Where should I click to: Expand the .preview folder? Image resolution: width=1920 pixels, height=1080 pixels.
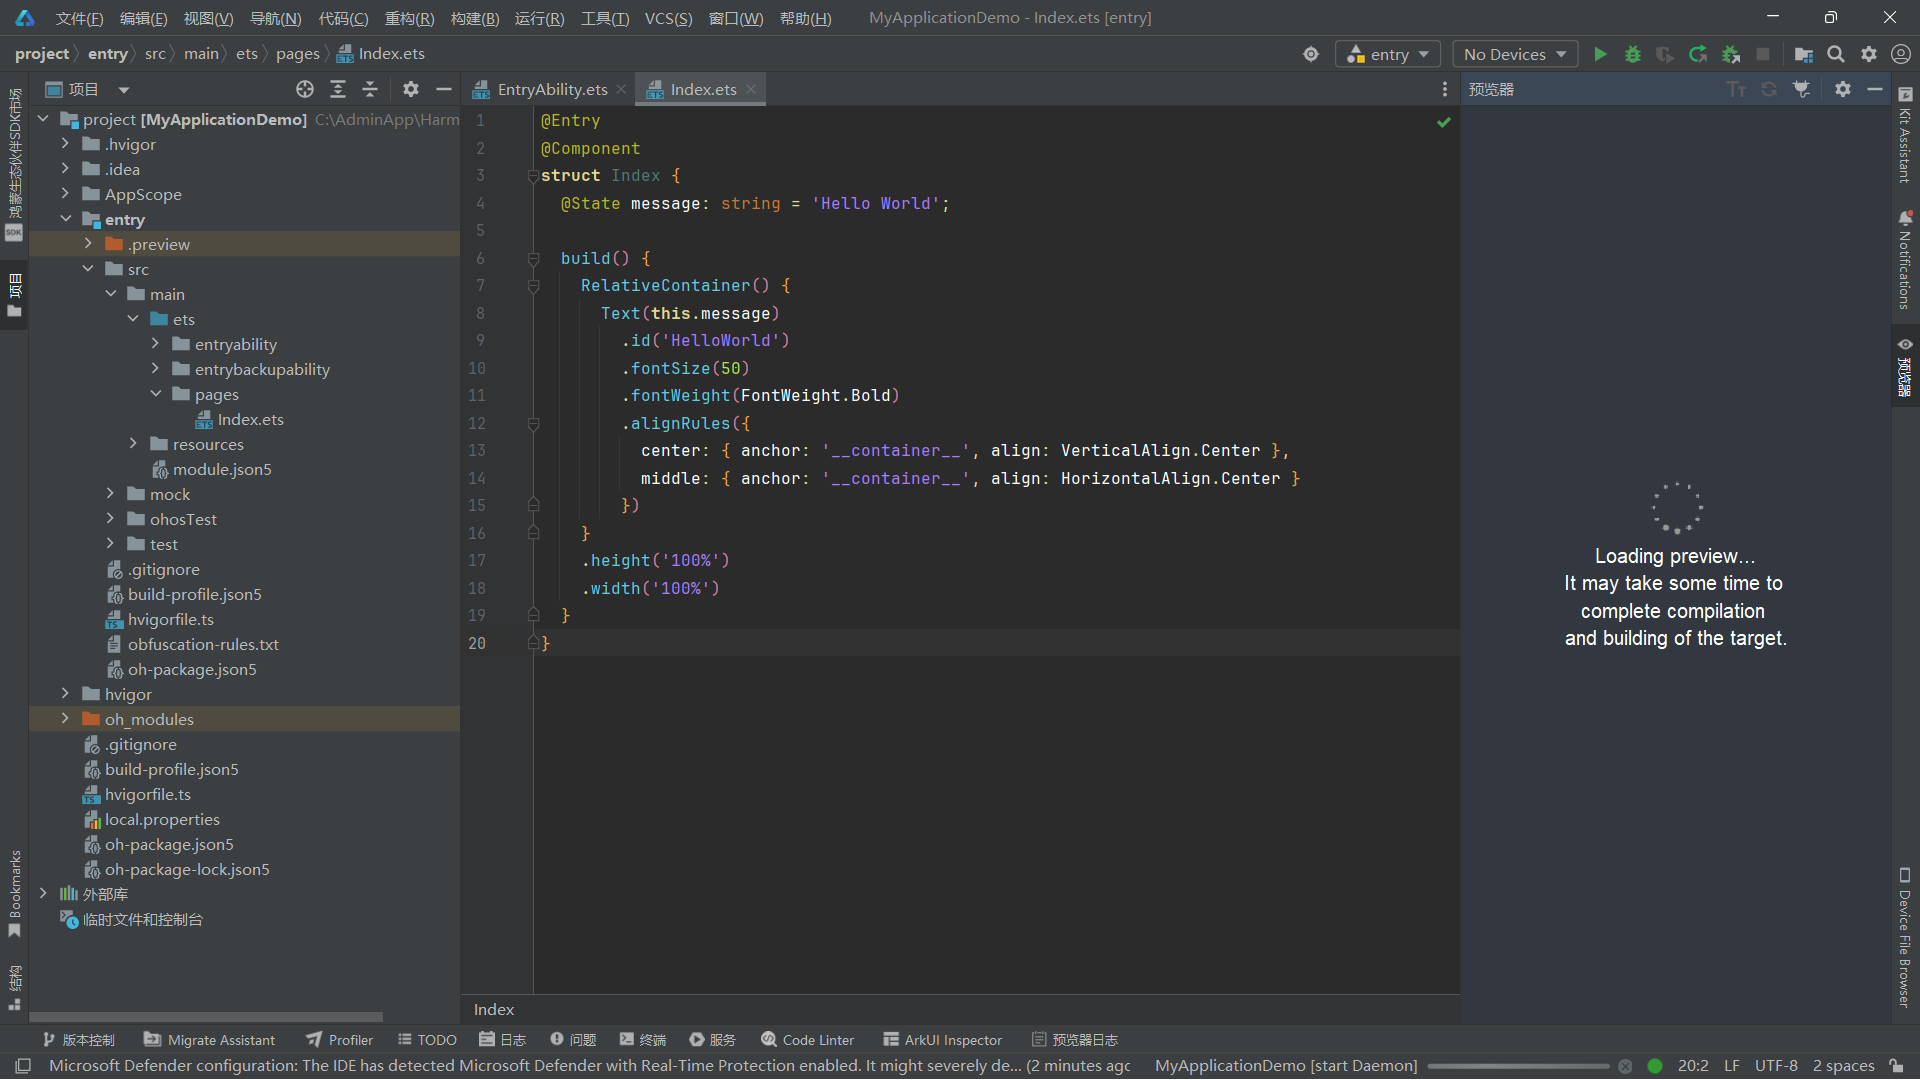(x=88, y=244)
